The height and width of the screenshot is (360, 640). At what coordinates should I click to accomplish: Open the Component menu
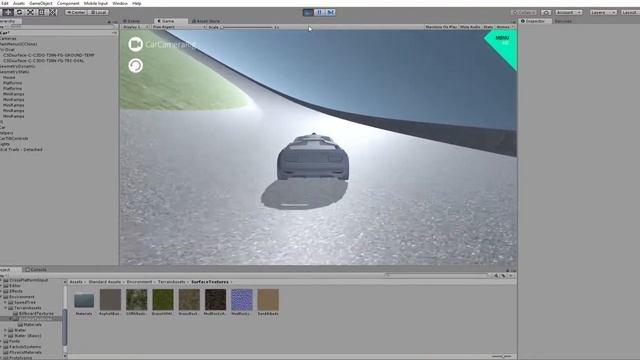pyautogui.click(x=68, y=3)
